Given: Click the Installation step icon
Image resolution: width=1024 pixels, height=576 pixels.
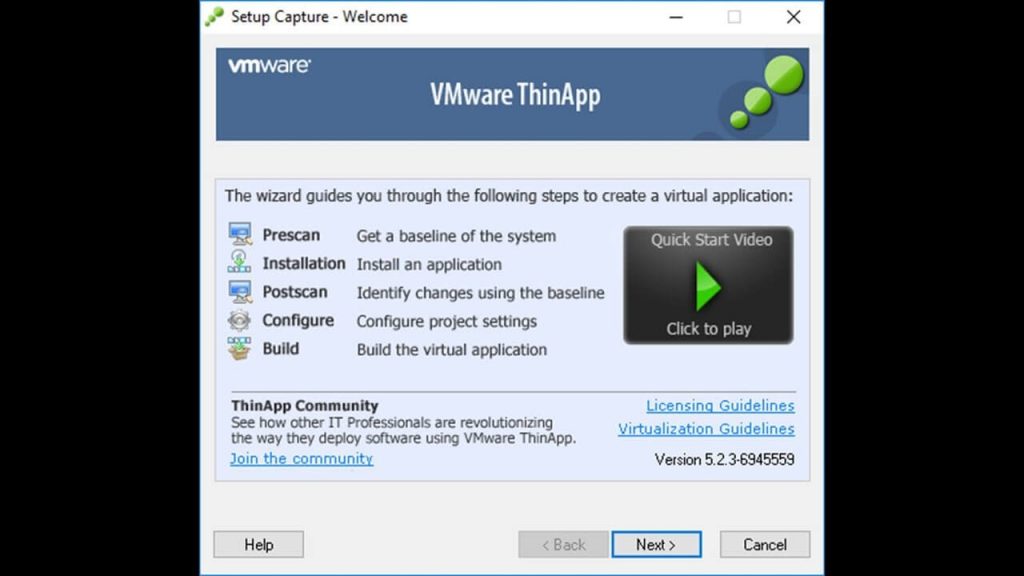Looking at the screenshot, I should [x=239, y=262].
